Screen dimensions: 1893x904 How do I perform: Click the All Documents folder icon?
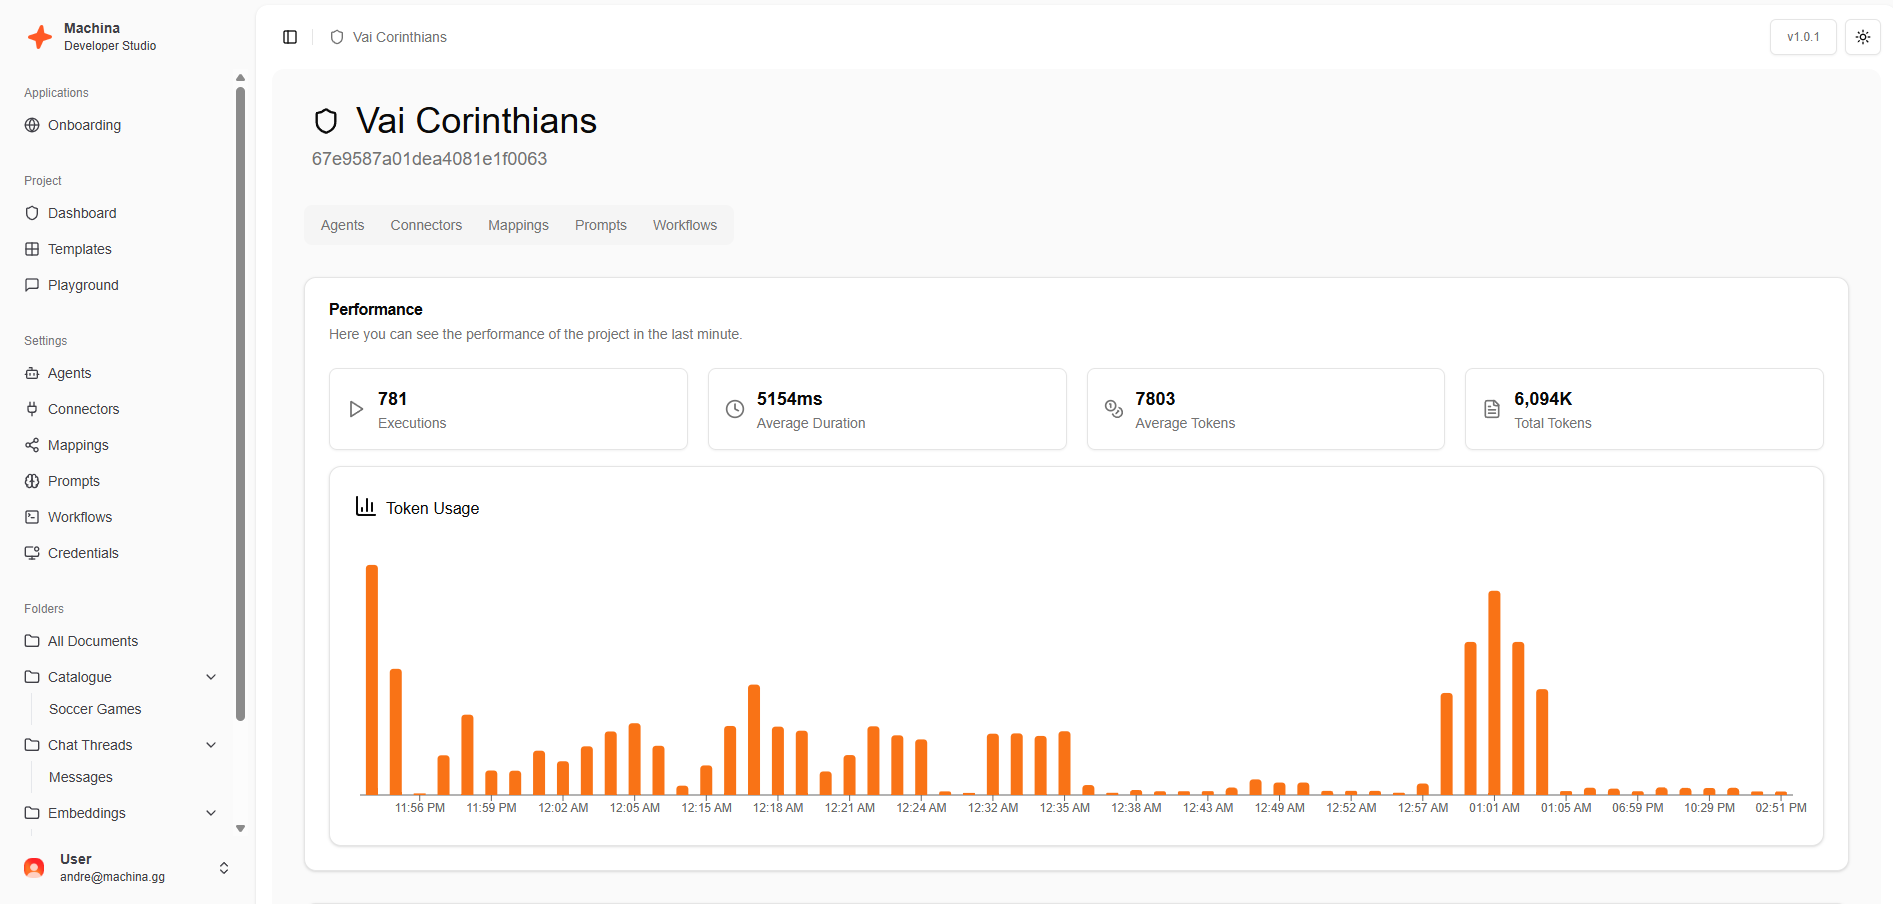(x=32, y=641)
